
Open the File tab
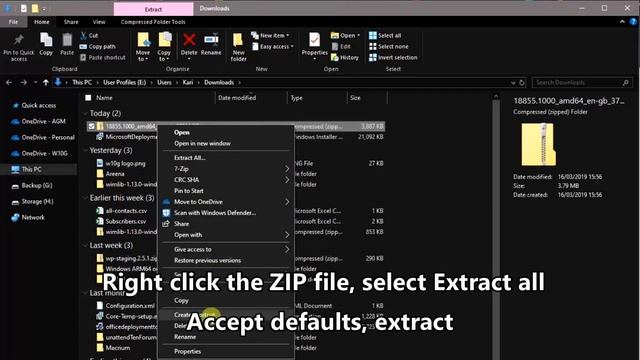[13, 22]
